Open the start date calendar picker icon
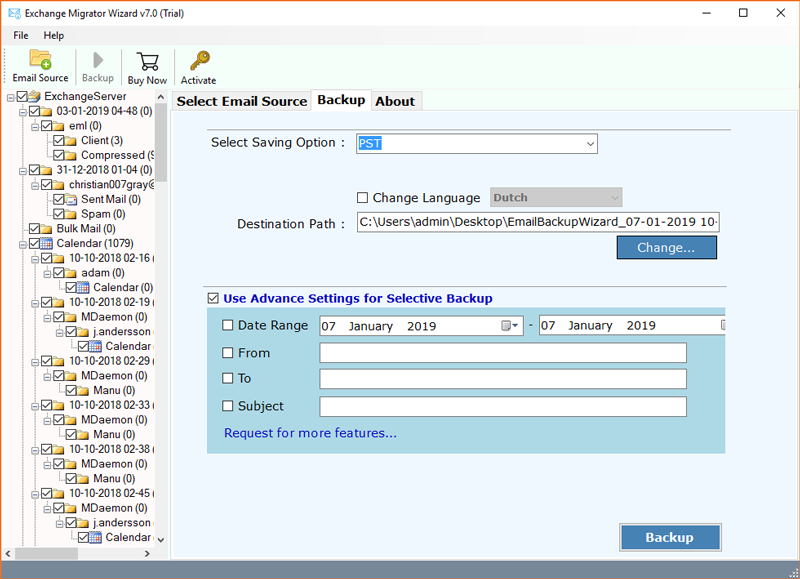Image resolution: width=800 pixels, height=579 pixels. pos(509,325)
